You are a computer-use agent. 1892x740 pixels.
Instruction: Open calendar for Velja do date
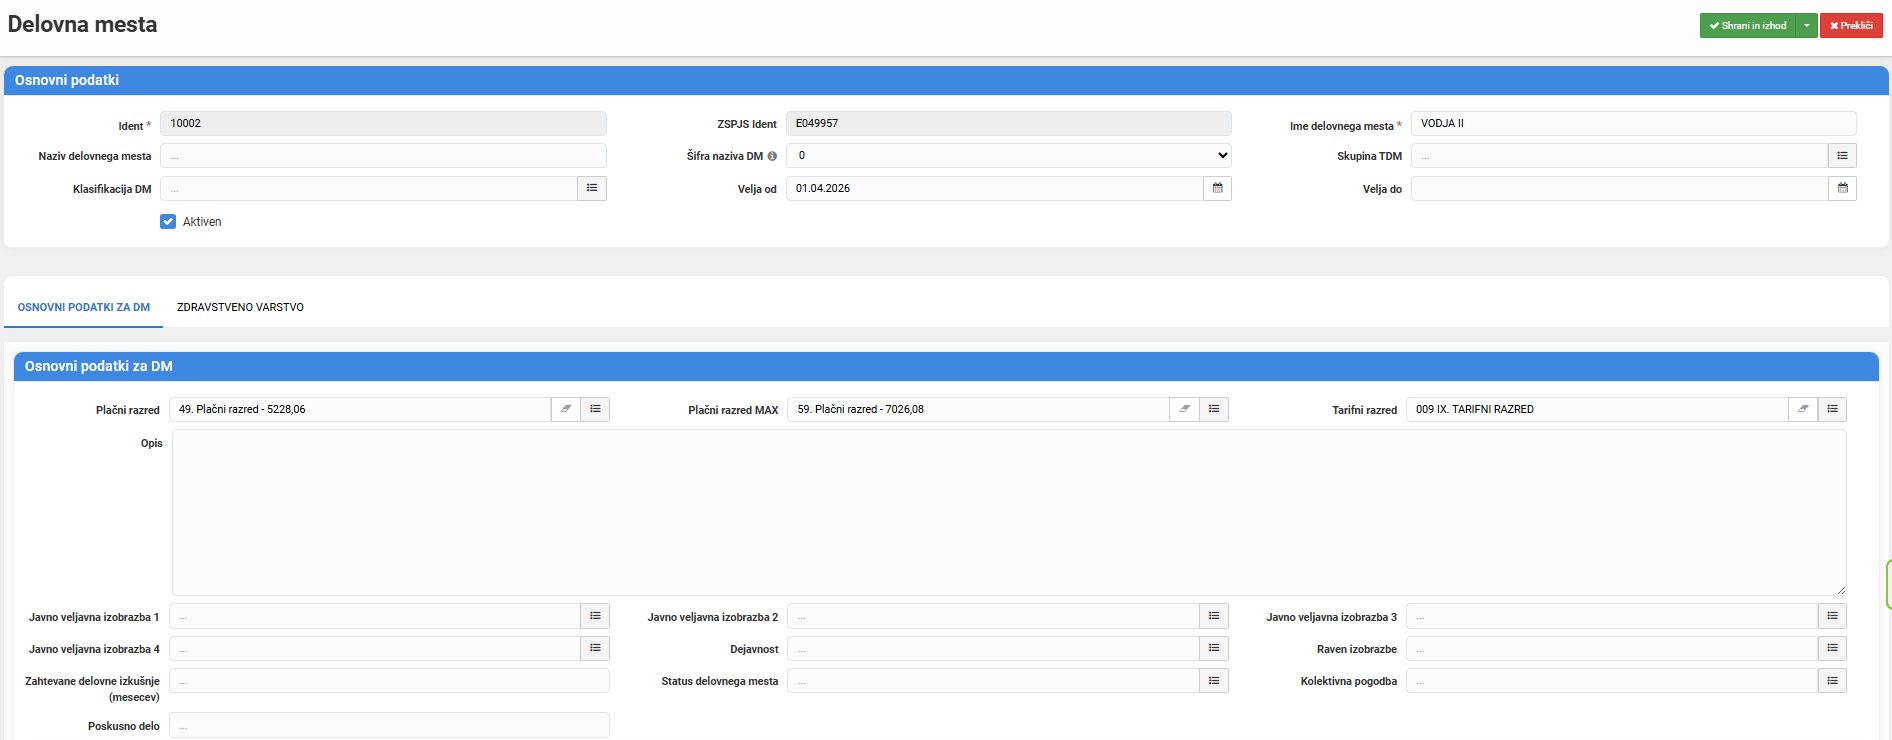[1842, 188]
